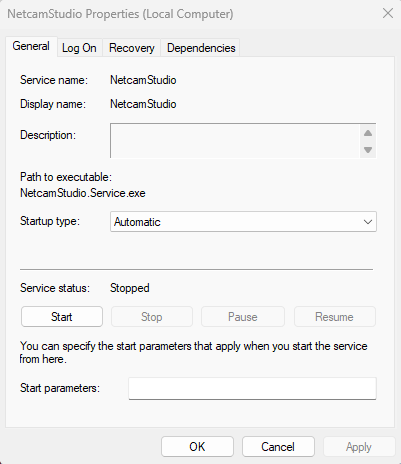Image resolution: width=401 pixels, height=464 pixels.
Task: Click inside the Description text box
Action: (x=235, y=141)
